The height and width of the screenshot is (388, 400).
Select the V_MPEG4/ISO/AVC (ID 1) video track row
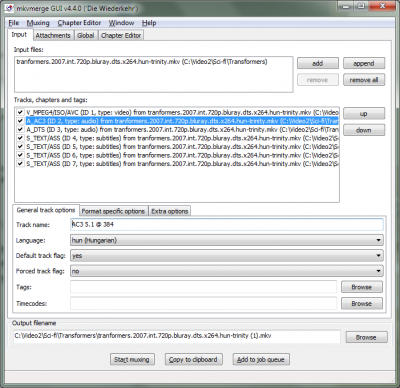182,112
